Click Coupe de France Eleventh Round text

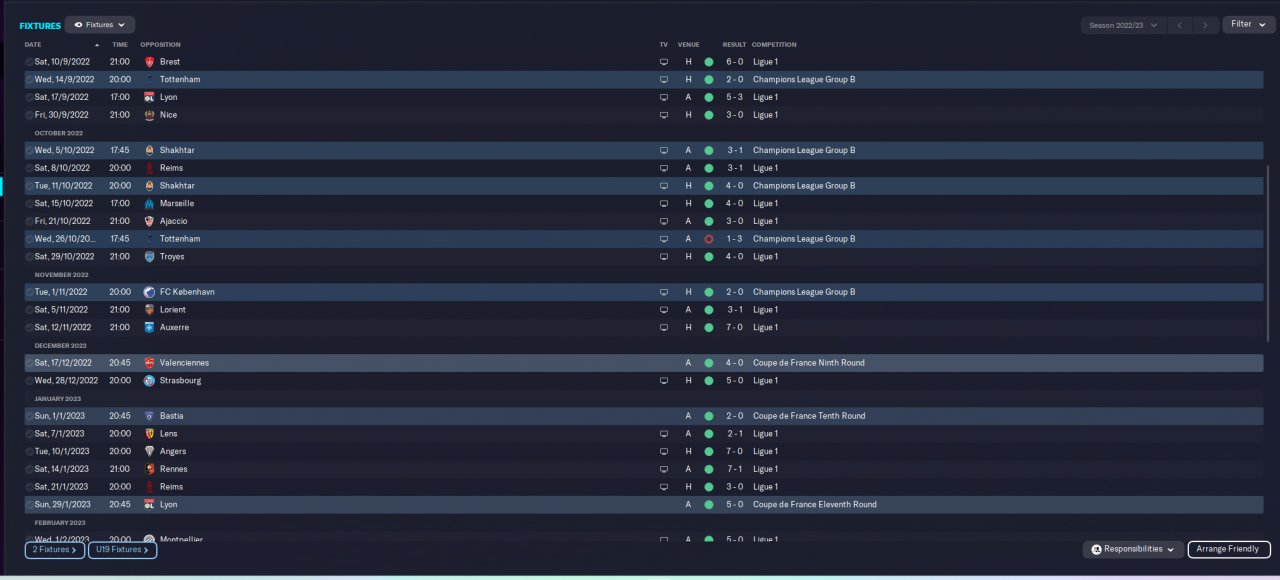[815, 505]
